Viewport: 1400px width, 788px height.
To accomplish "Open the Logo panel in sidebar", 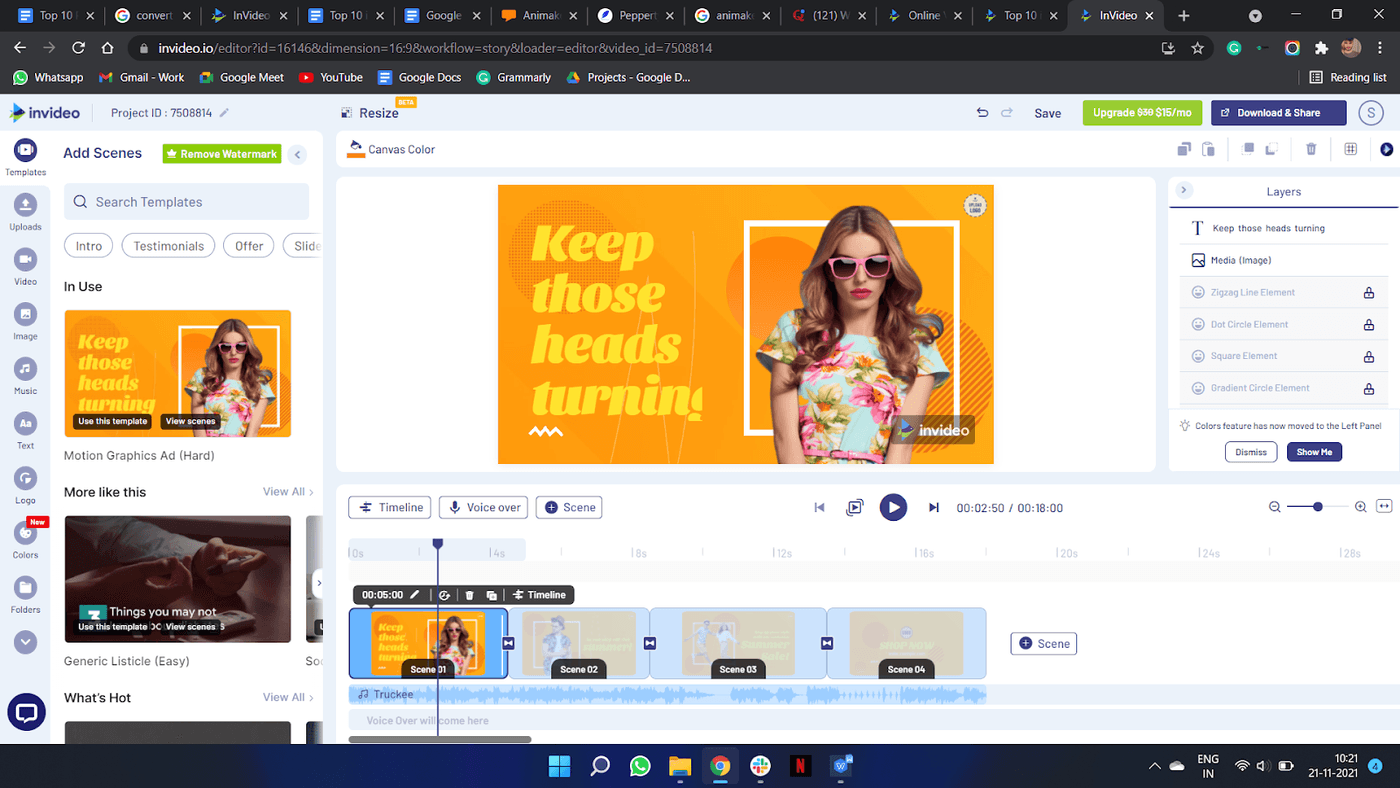I will (25, 479).
